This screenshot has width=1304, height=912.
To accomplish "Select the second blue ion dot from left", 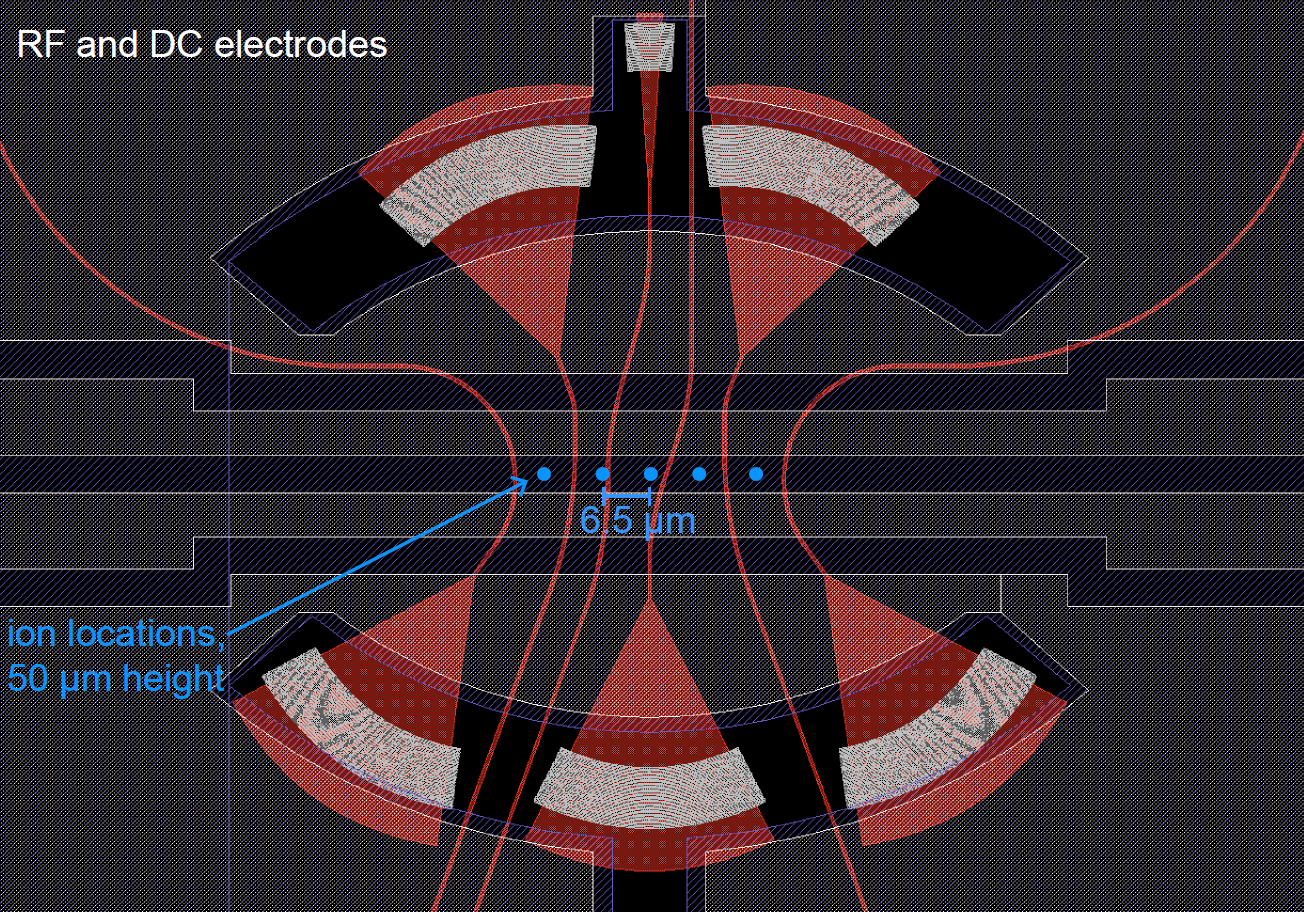I will pyautogui.click(x=603, y=473).
